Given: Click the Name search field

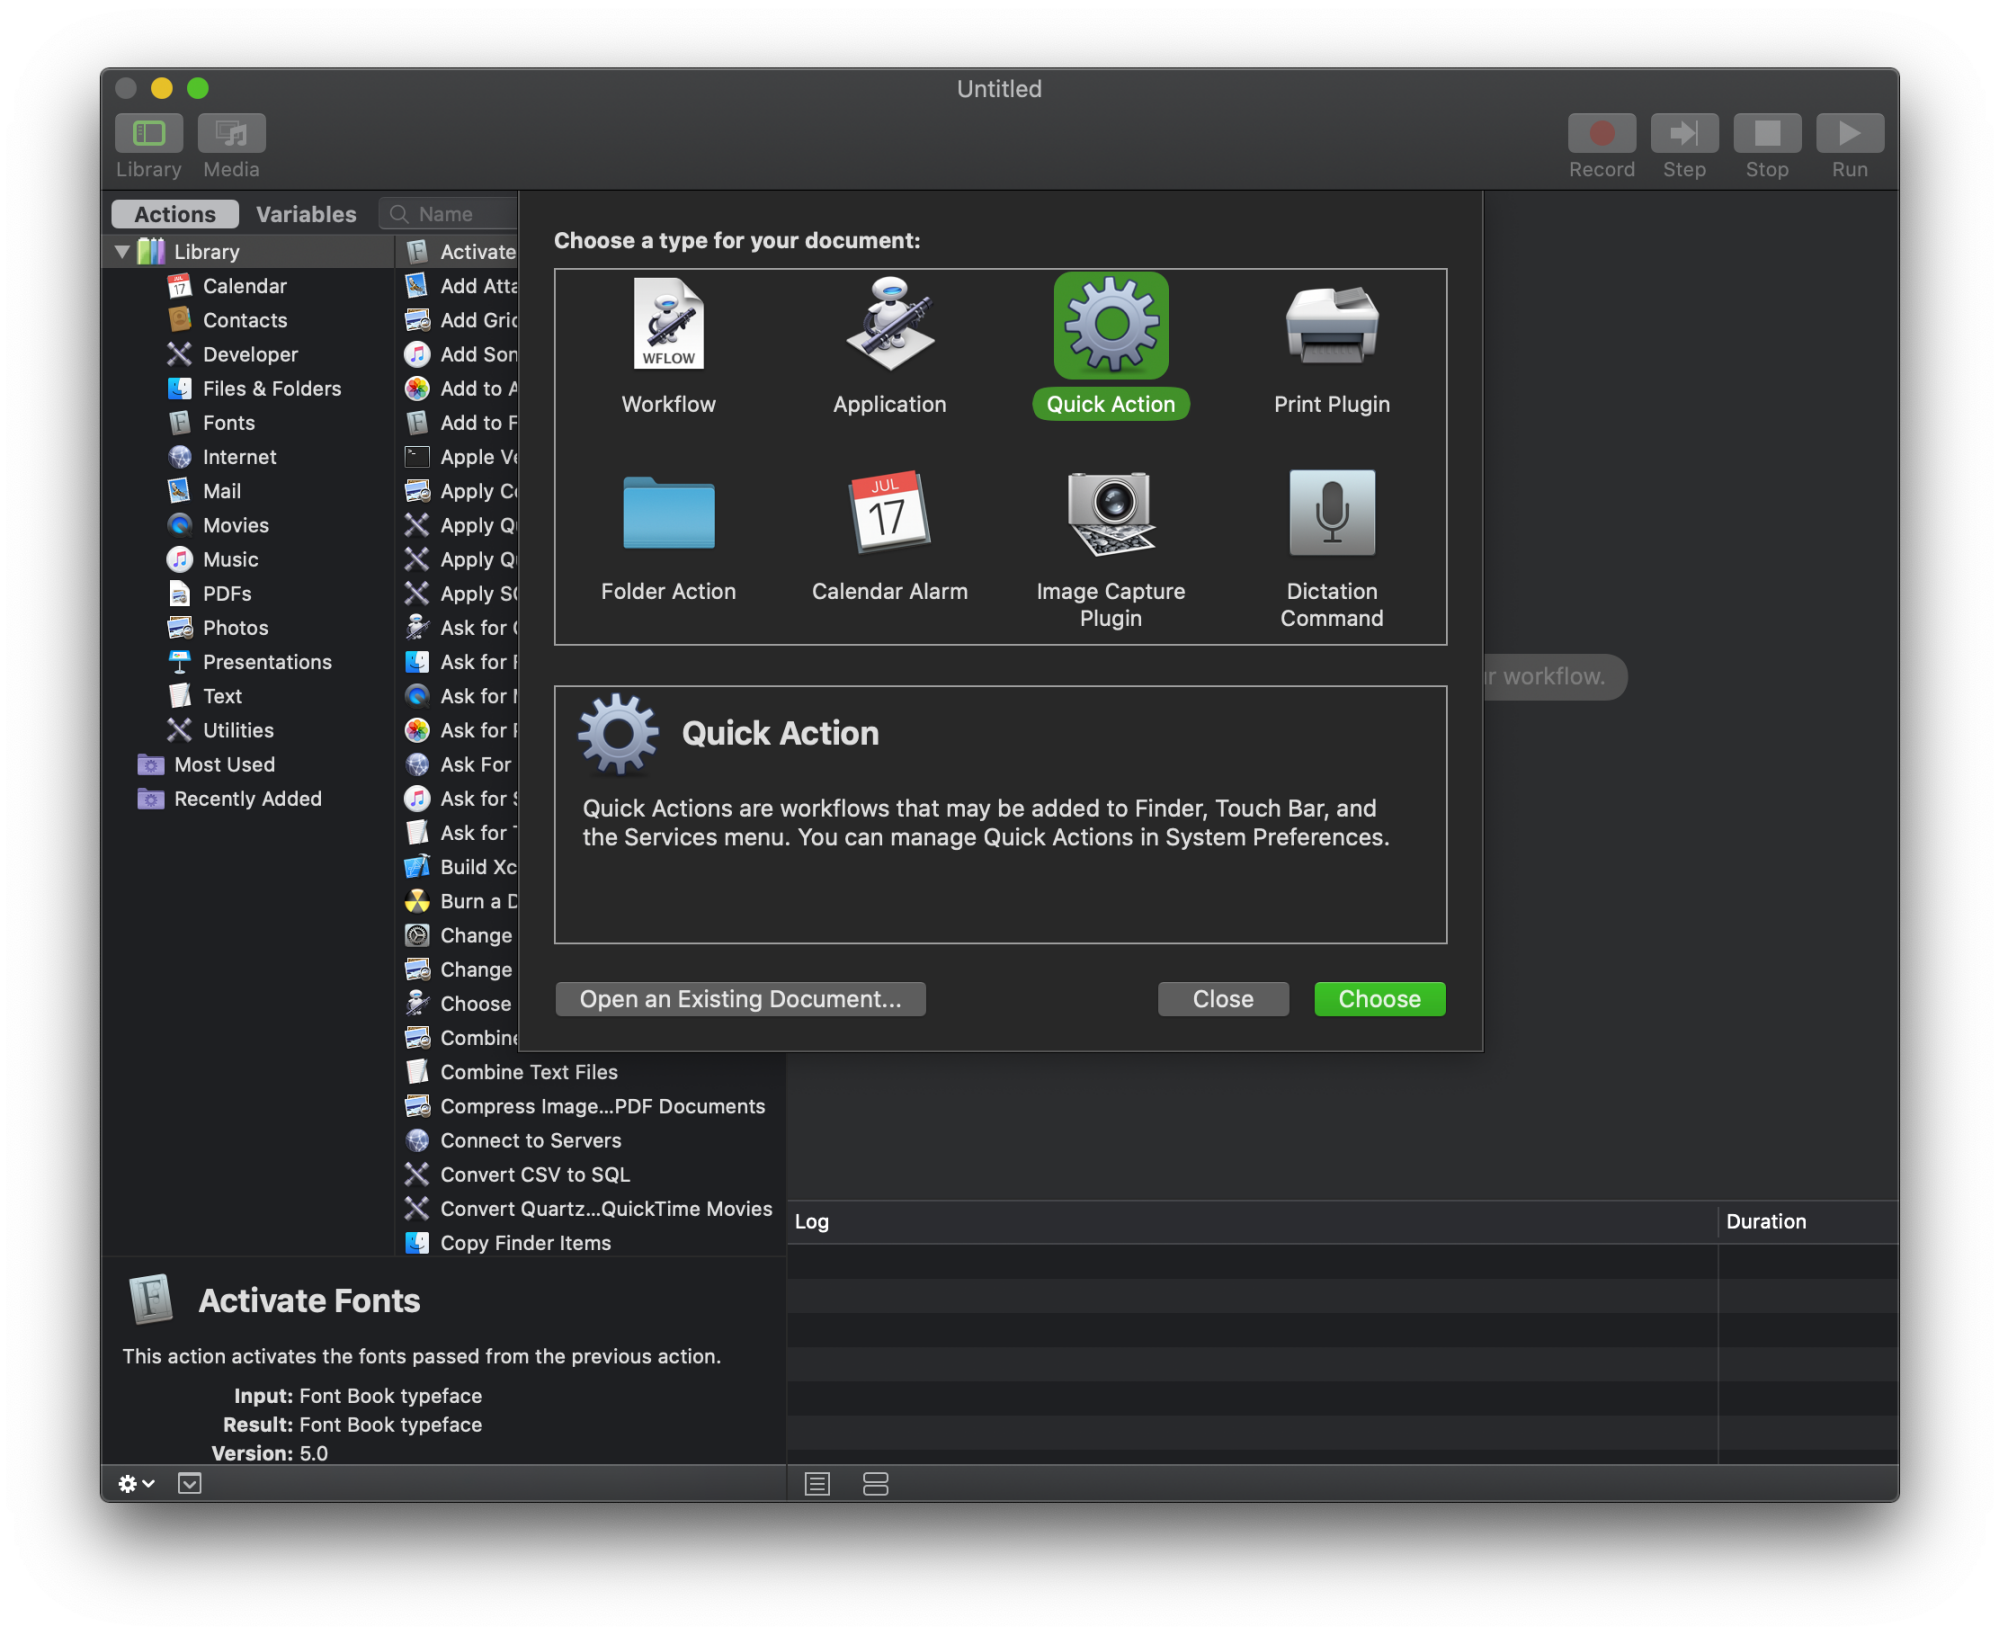Looking at the screenshot, I should [450, 214].
